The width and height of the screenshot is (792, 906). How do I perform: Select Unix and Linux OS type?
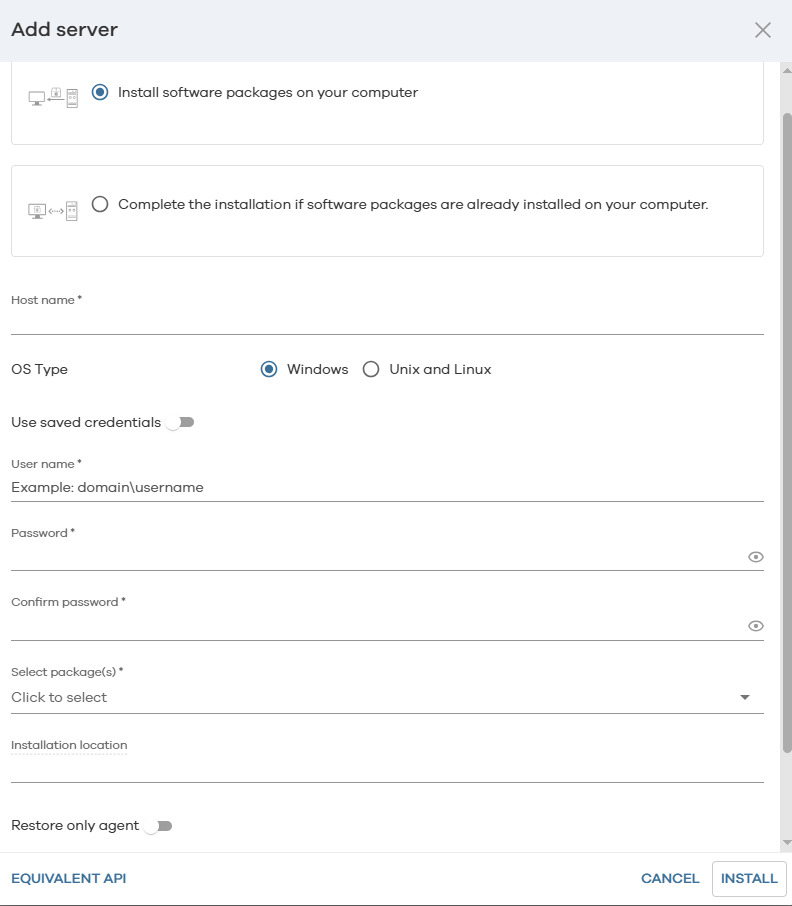click(x=371, y=369)
